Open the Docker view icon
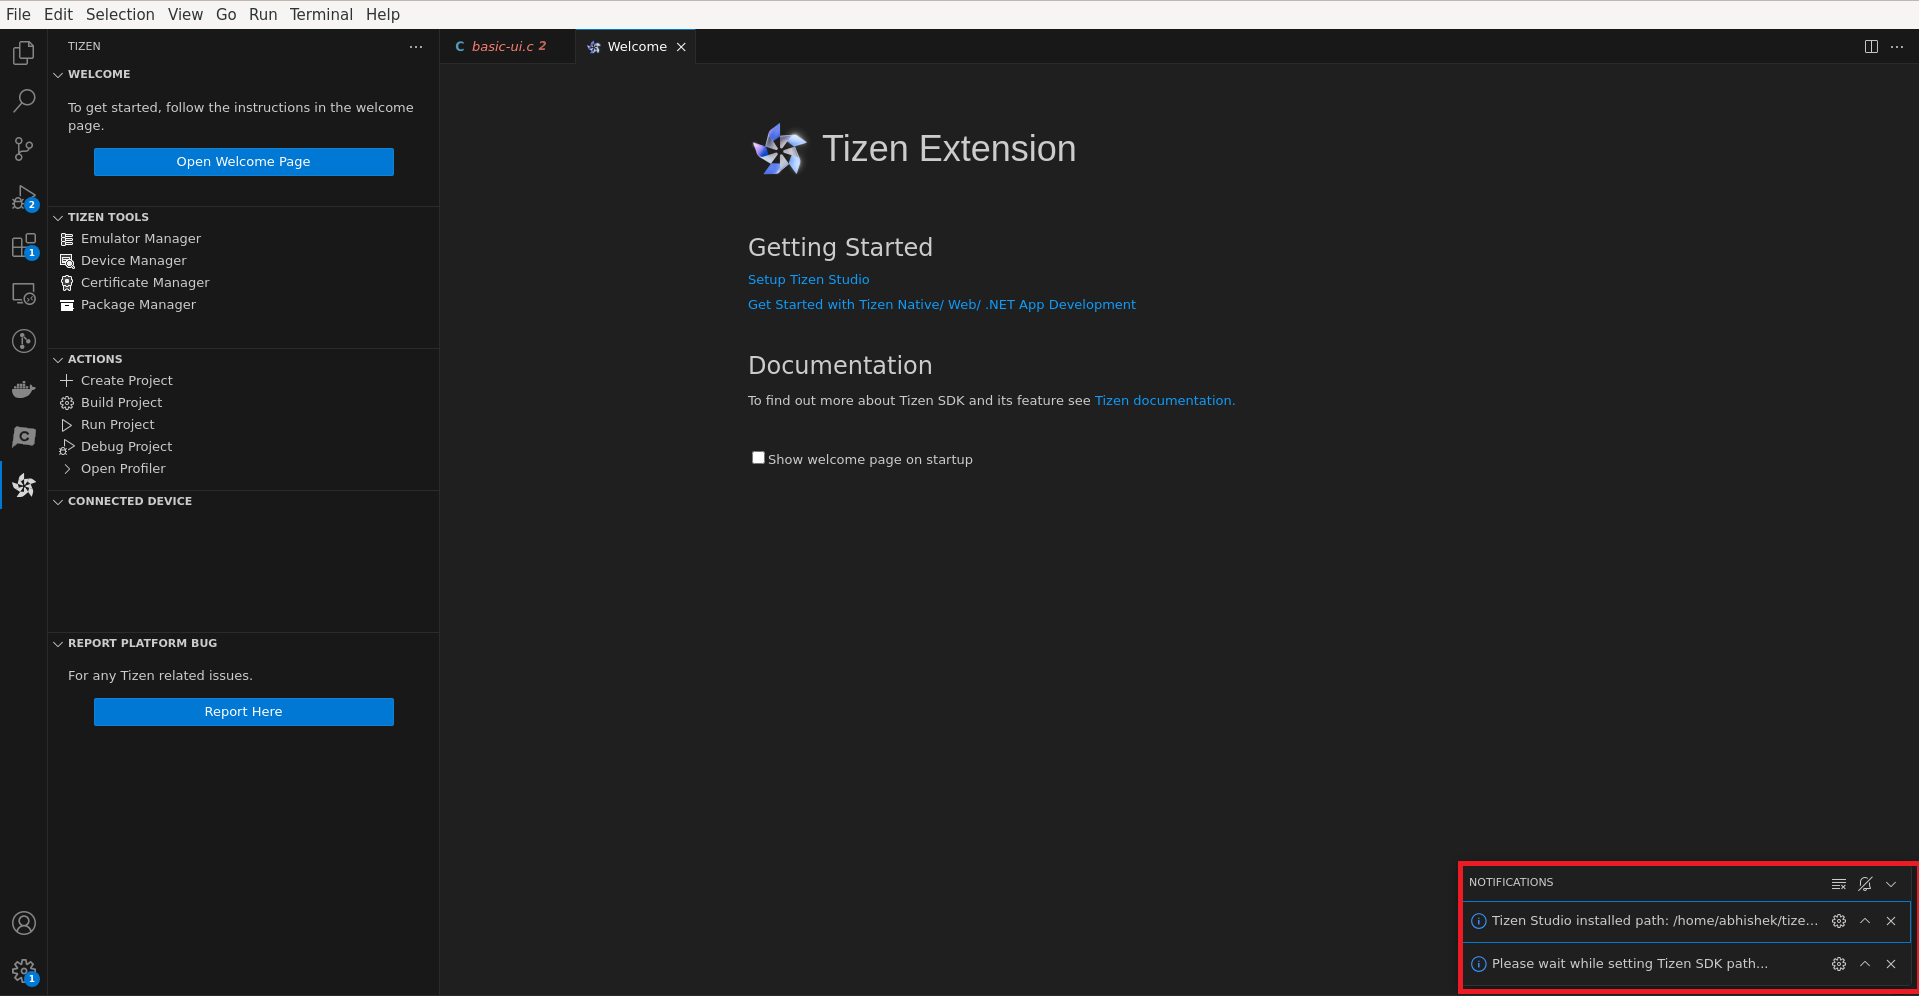The height and width of the screenshot is (996, 1919). (x=24, y=389)
